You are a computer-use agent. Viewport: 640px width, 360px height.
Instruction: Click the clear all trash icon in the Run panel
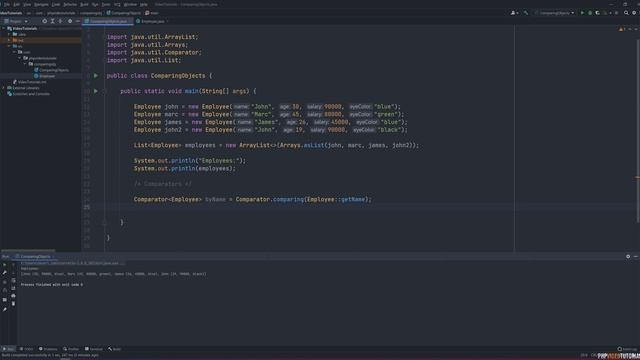point(13,304)
